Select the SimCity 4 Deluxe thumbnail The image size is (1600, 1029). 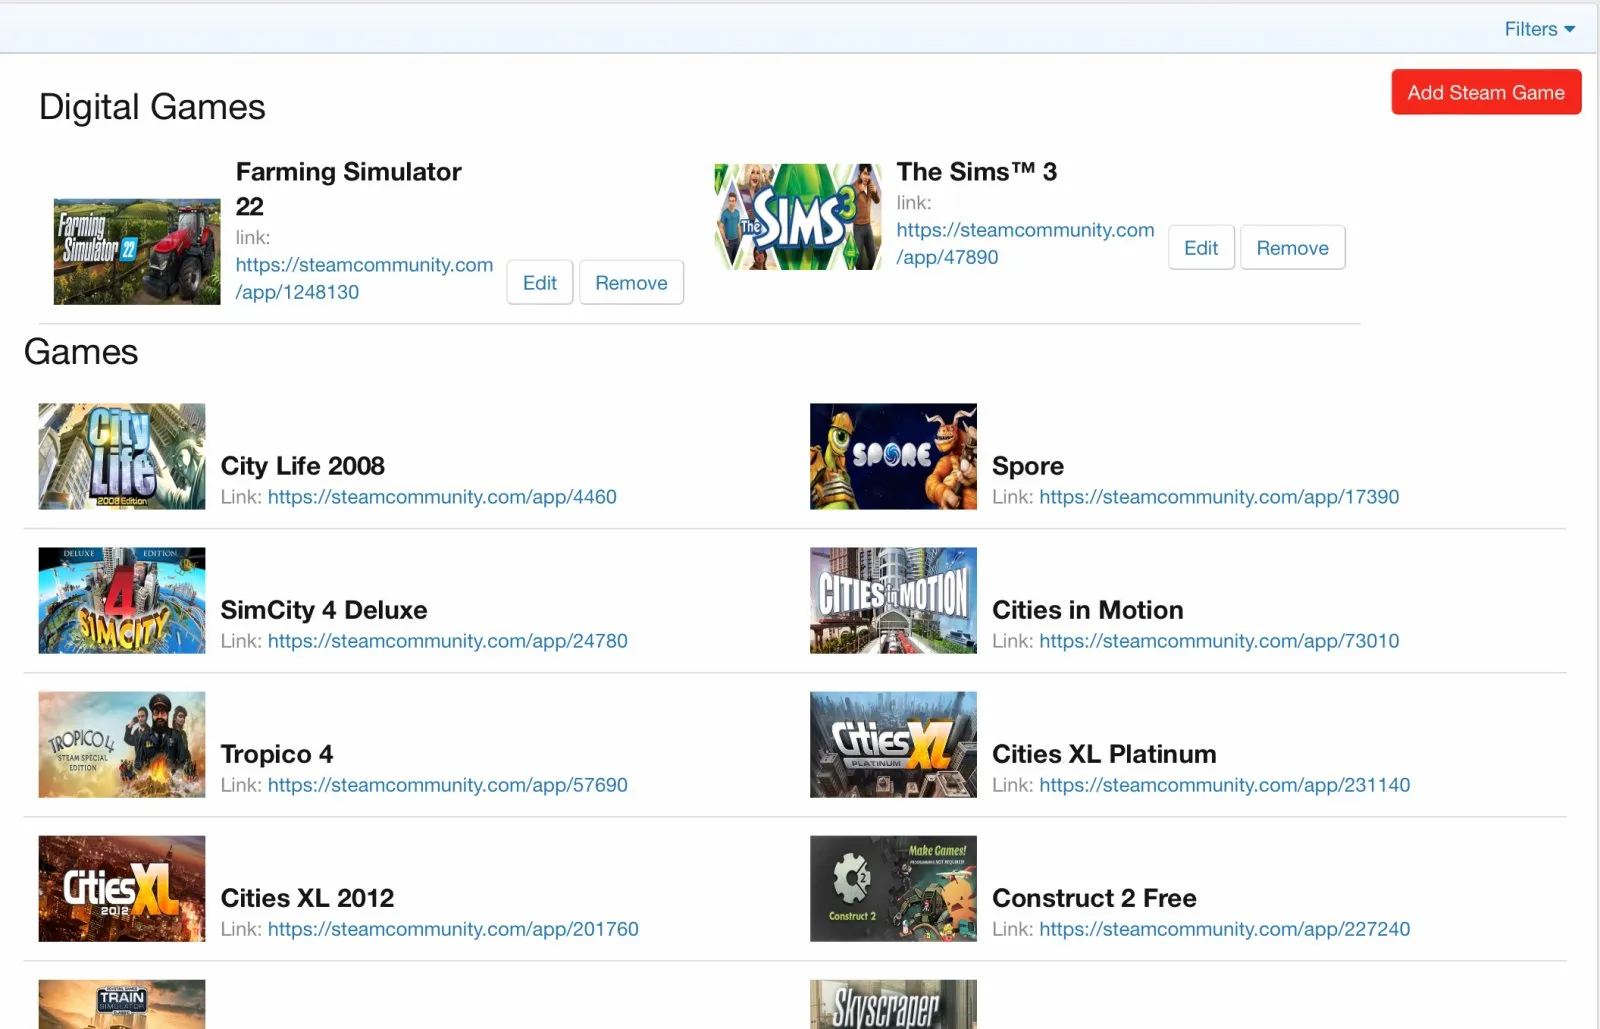click(x=122, y=600)
